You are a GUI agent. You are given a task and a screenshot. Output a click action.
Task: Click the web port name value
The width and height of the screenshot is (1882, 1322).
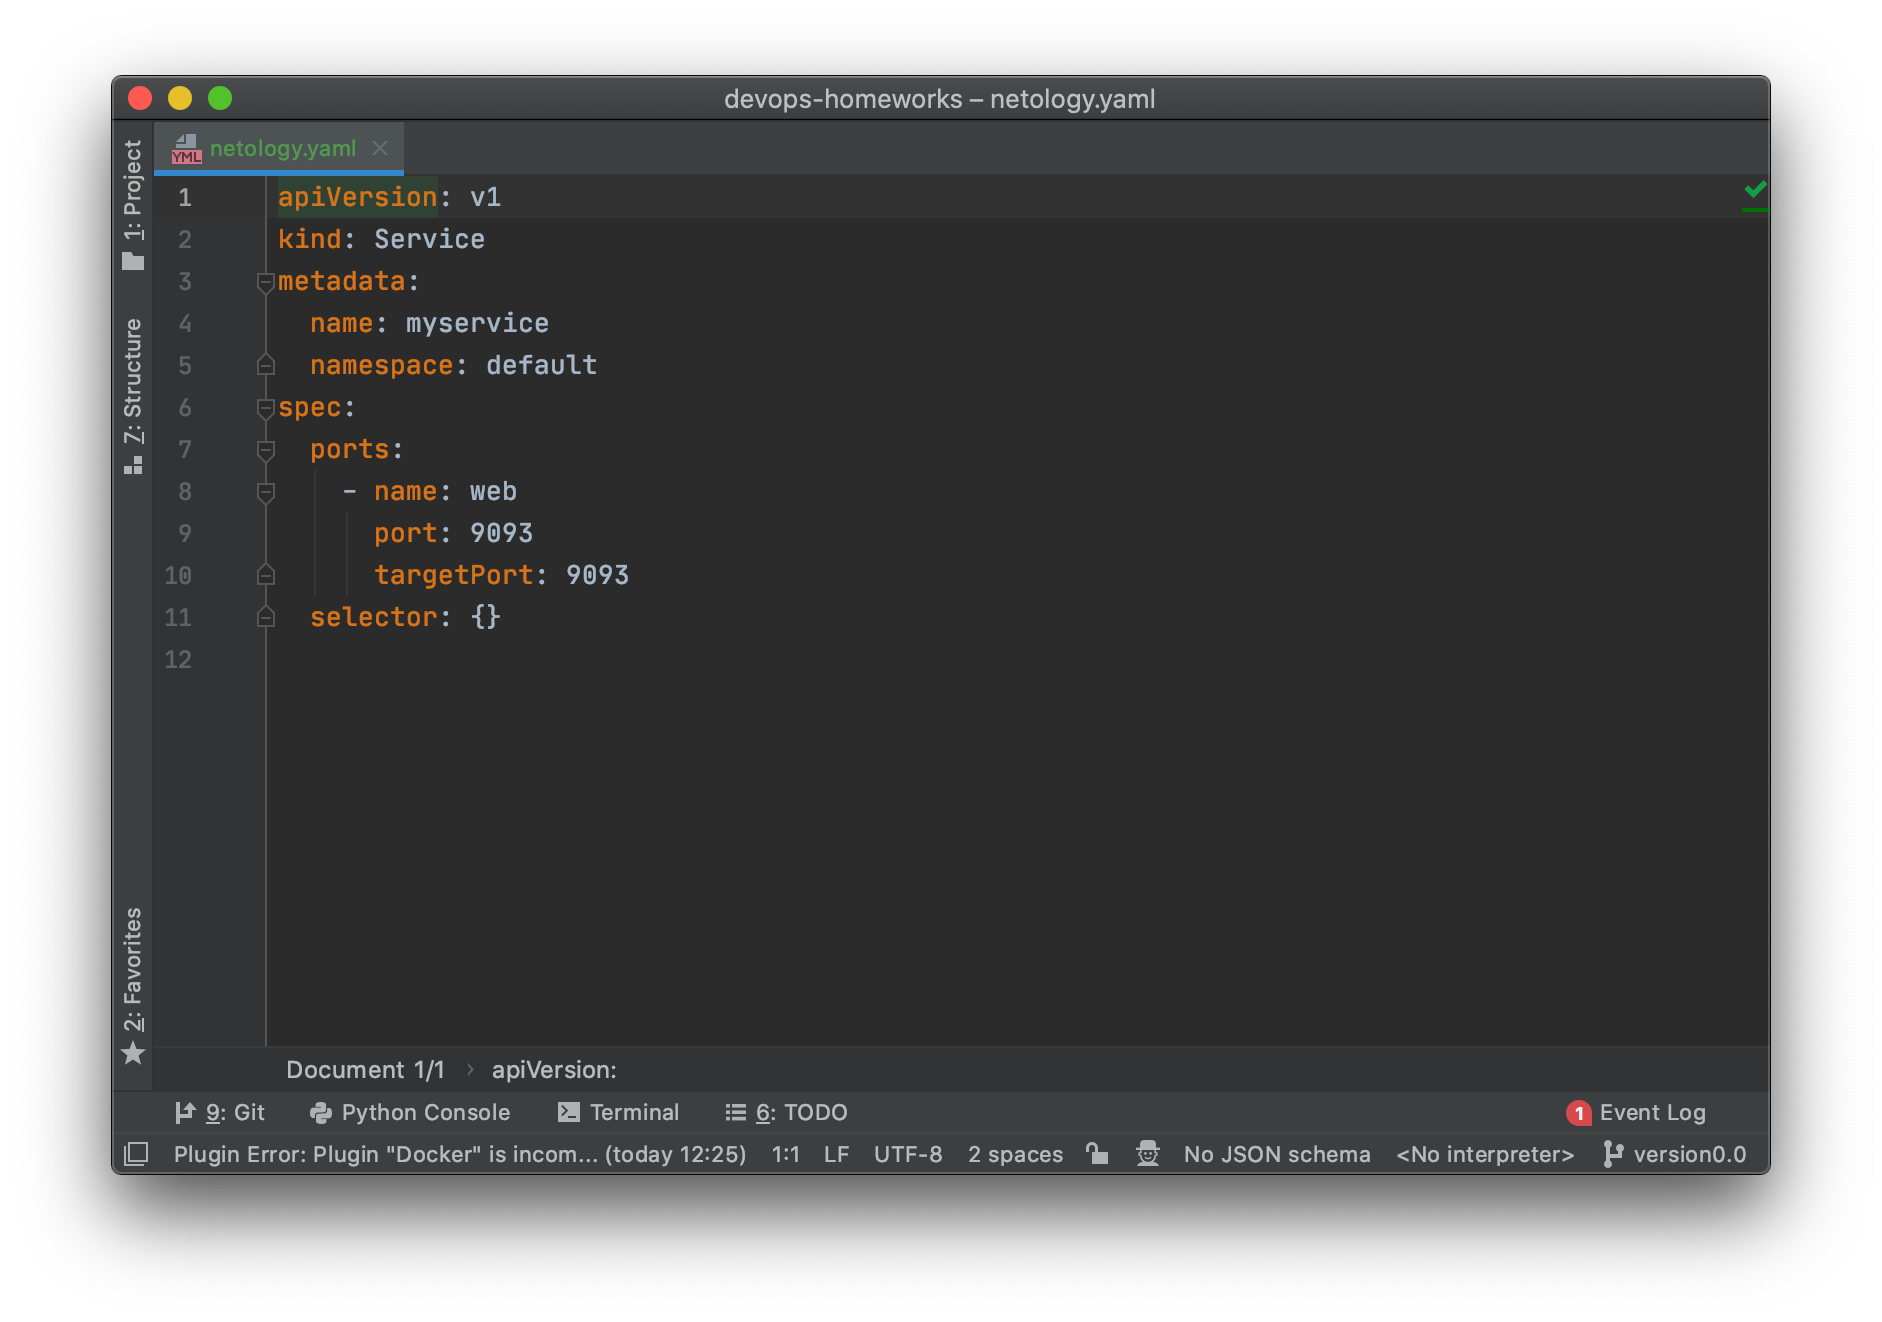click(x=493, y=491)
